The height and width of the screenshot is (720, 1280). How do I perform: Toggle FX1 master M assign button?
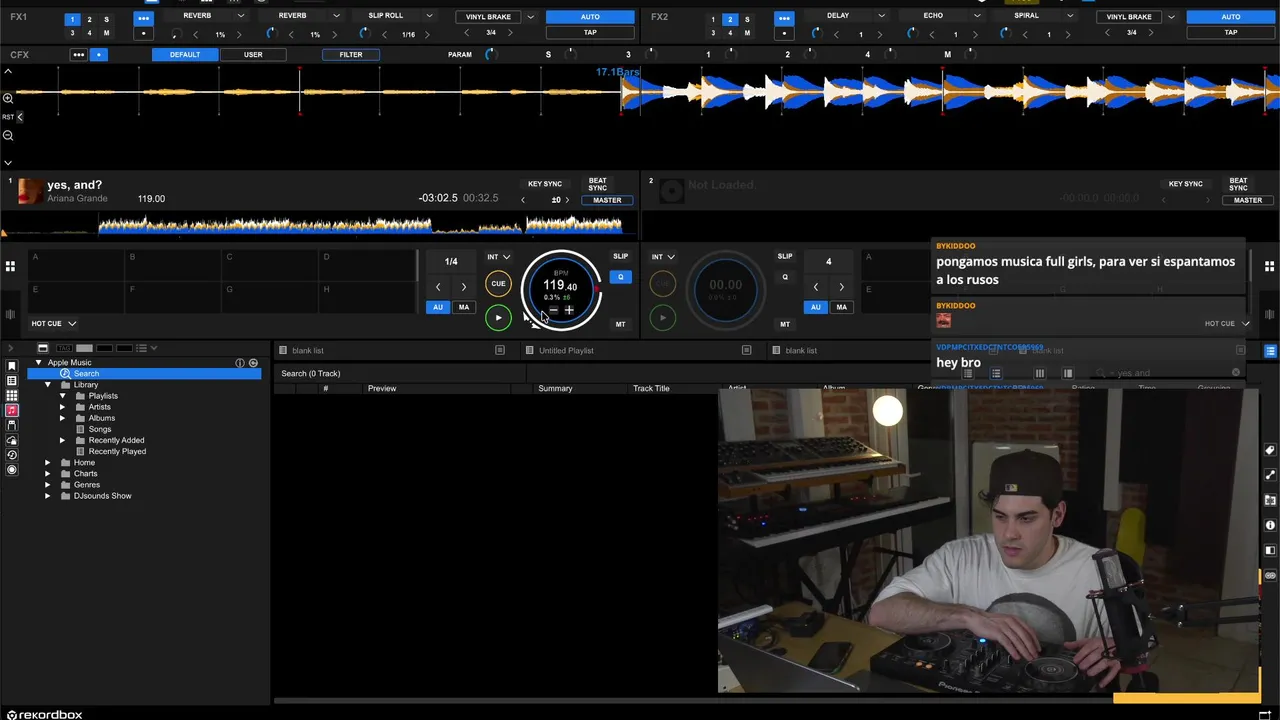point(106,33)
